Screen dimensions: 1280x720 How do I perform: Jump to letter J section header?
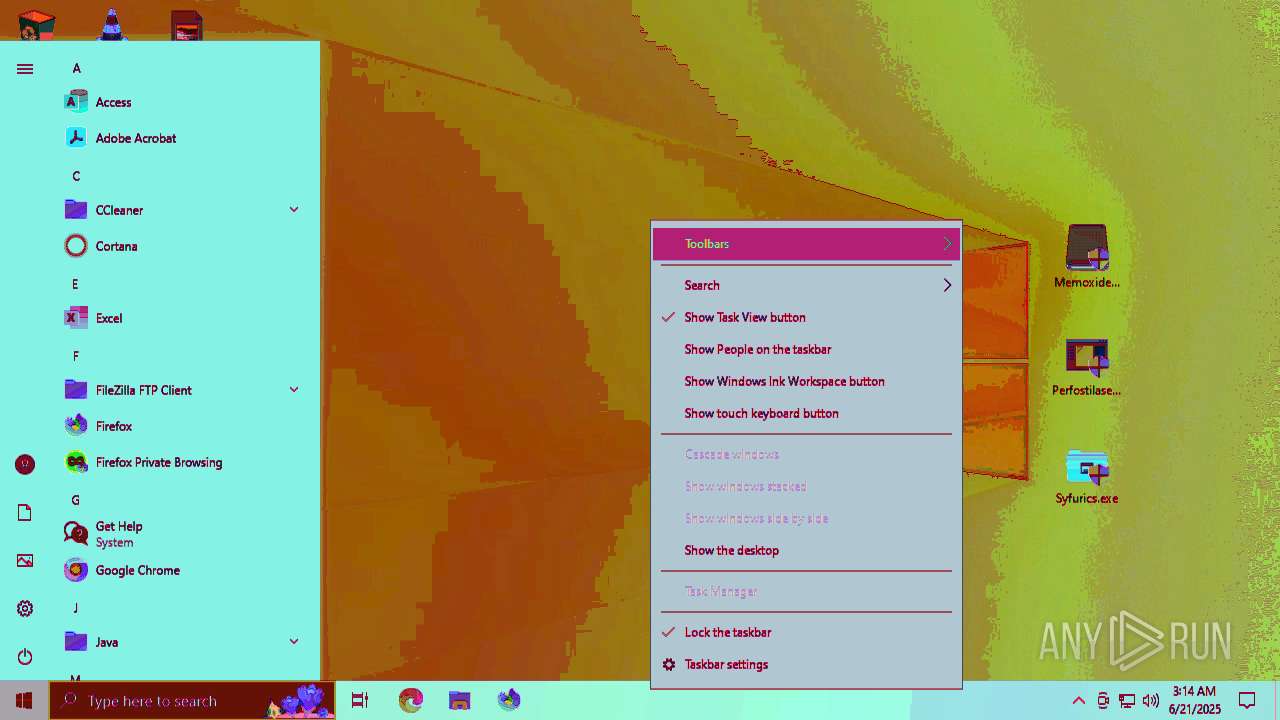click(75, 608)
